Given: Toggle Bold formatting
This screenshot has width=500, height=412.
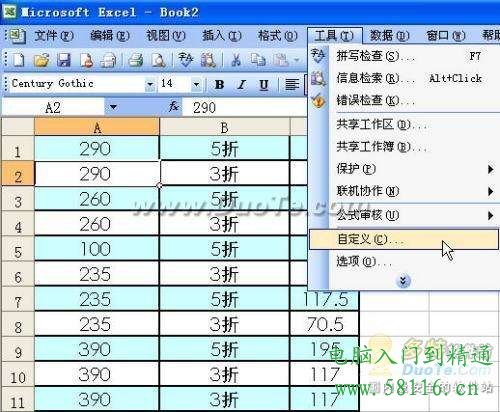Looking at the screenshot, I should (219, 85).
